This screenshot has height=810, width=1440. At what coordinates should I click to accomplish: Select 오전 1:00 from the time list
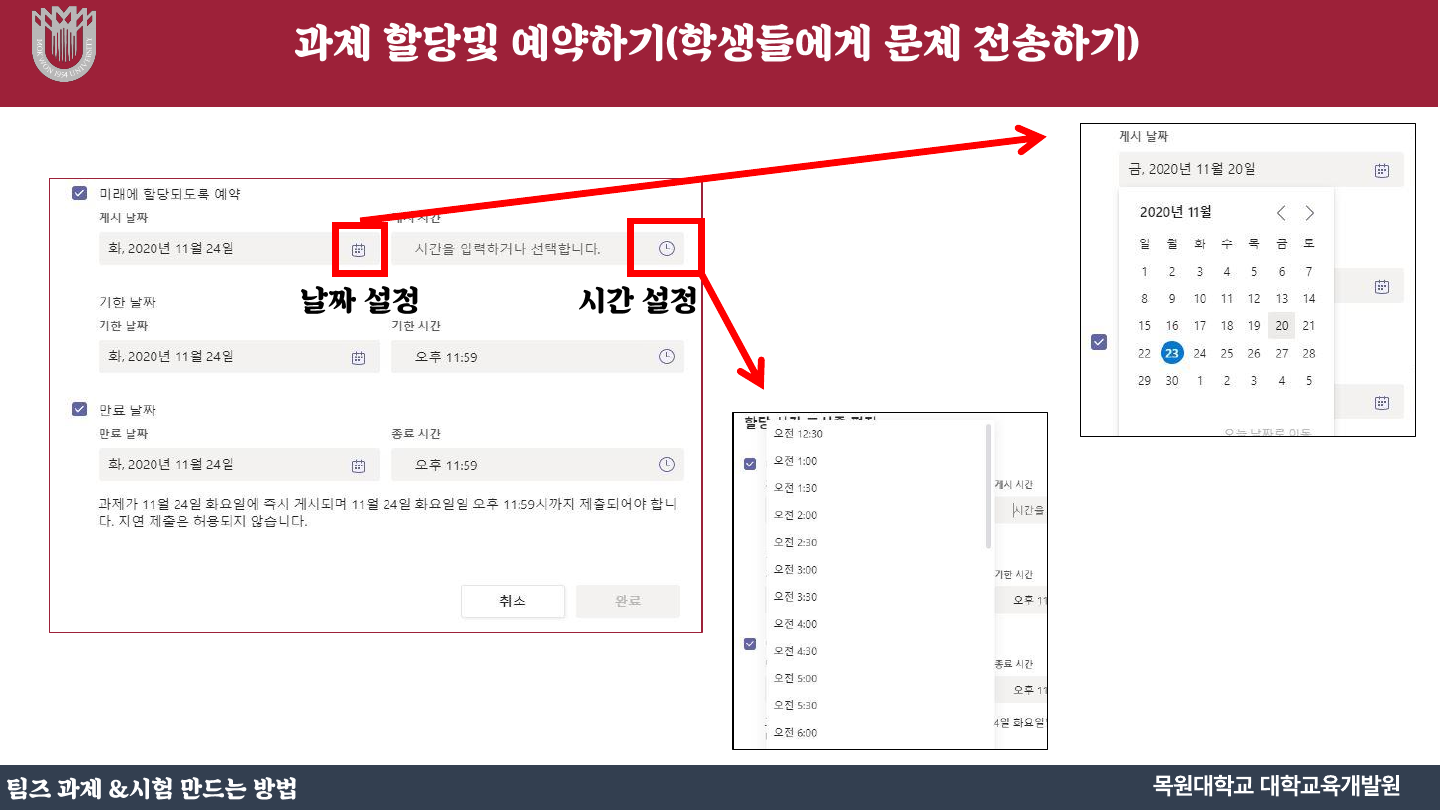pos(796,461)
